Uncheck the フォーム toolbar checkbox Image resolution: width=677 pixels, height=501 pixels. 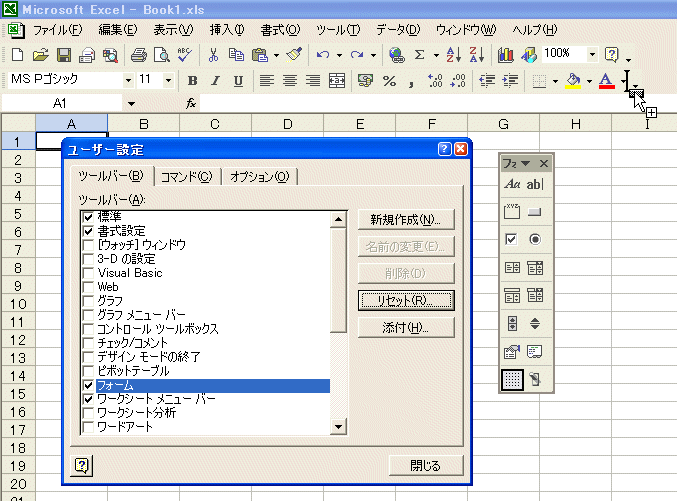(x=88, y=385)
